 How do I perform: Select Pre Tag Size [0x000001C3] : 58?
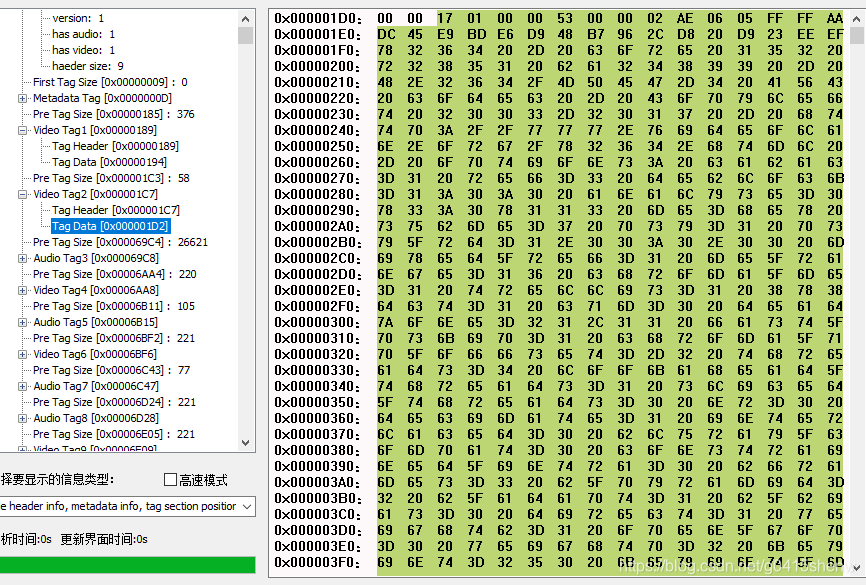tap(111, 178)
